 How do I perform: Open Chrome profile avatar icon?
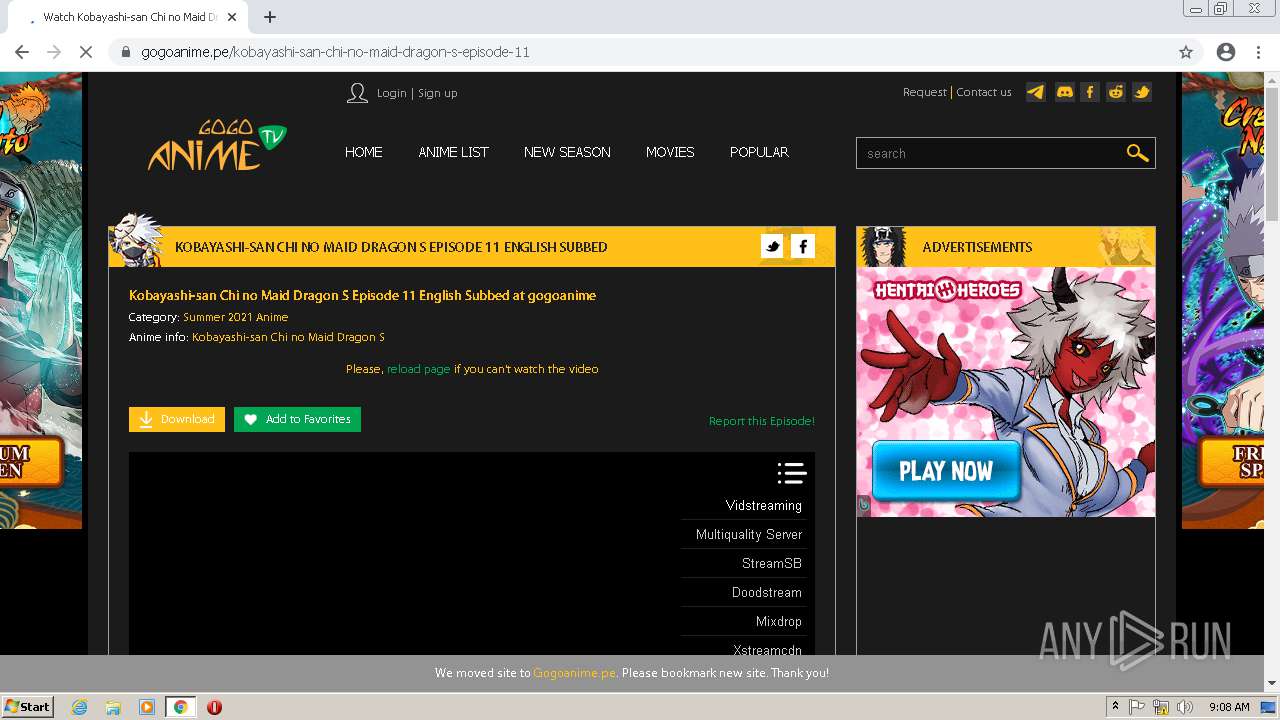1226,52
